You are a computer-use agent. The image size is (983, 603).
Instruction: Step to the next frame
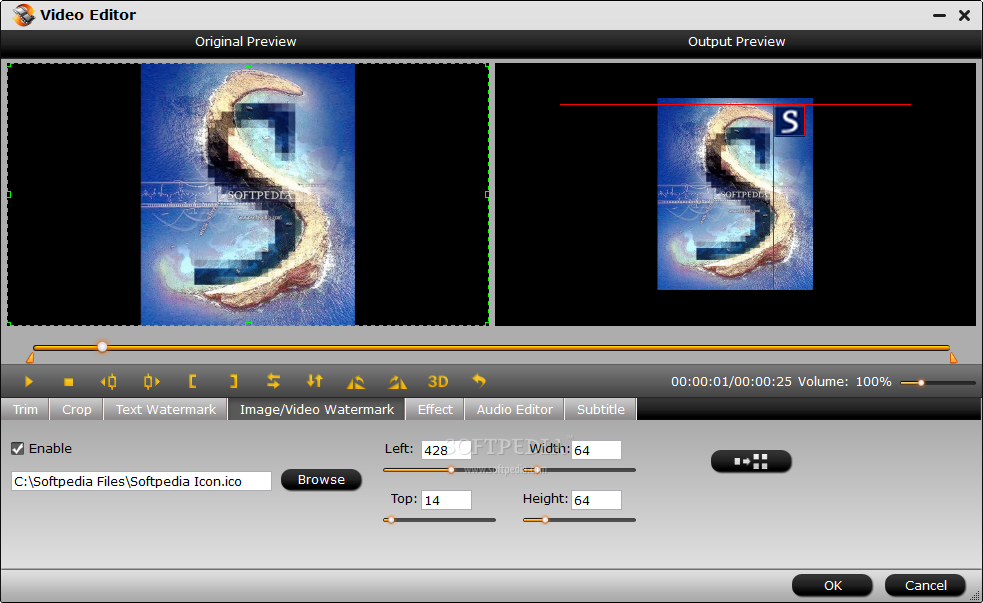click(x=151, y=381)
